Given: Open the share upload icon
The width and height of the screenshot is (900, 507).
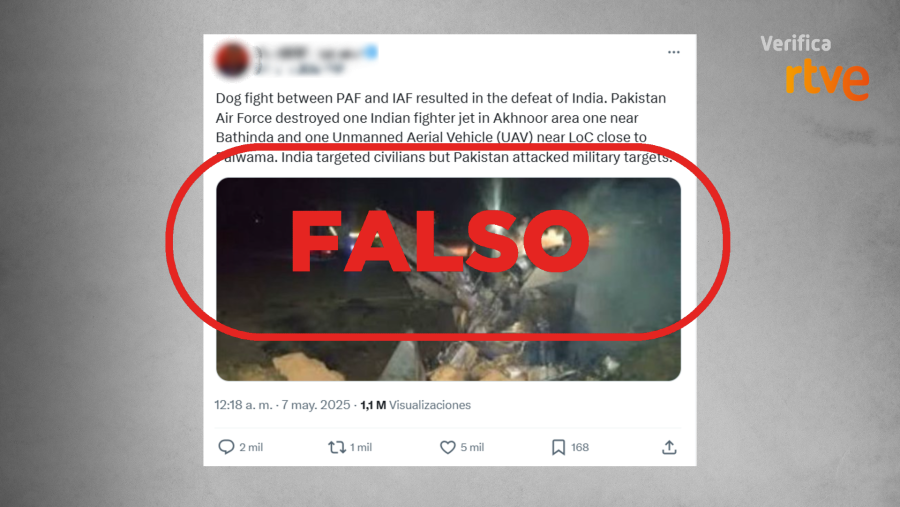Looking at the screenshot, I should [x=669, y=447].
